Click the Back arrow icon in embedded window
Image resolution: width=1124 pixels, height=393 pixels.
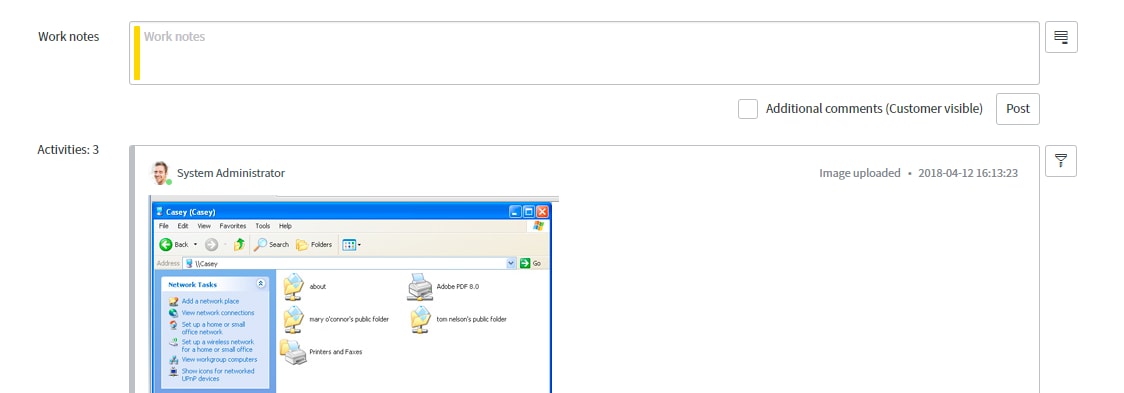pyautogui.click(x=166, y=245)
